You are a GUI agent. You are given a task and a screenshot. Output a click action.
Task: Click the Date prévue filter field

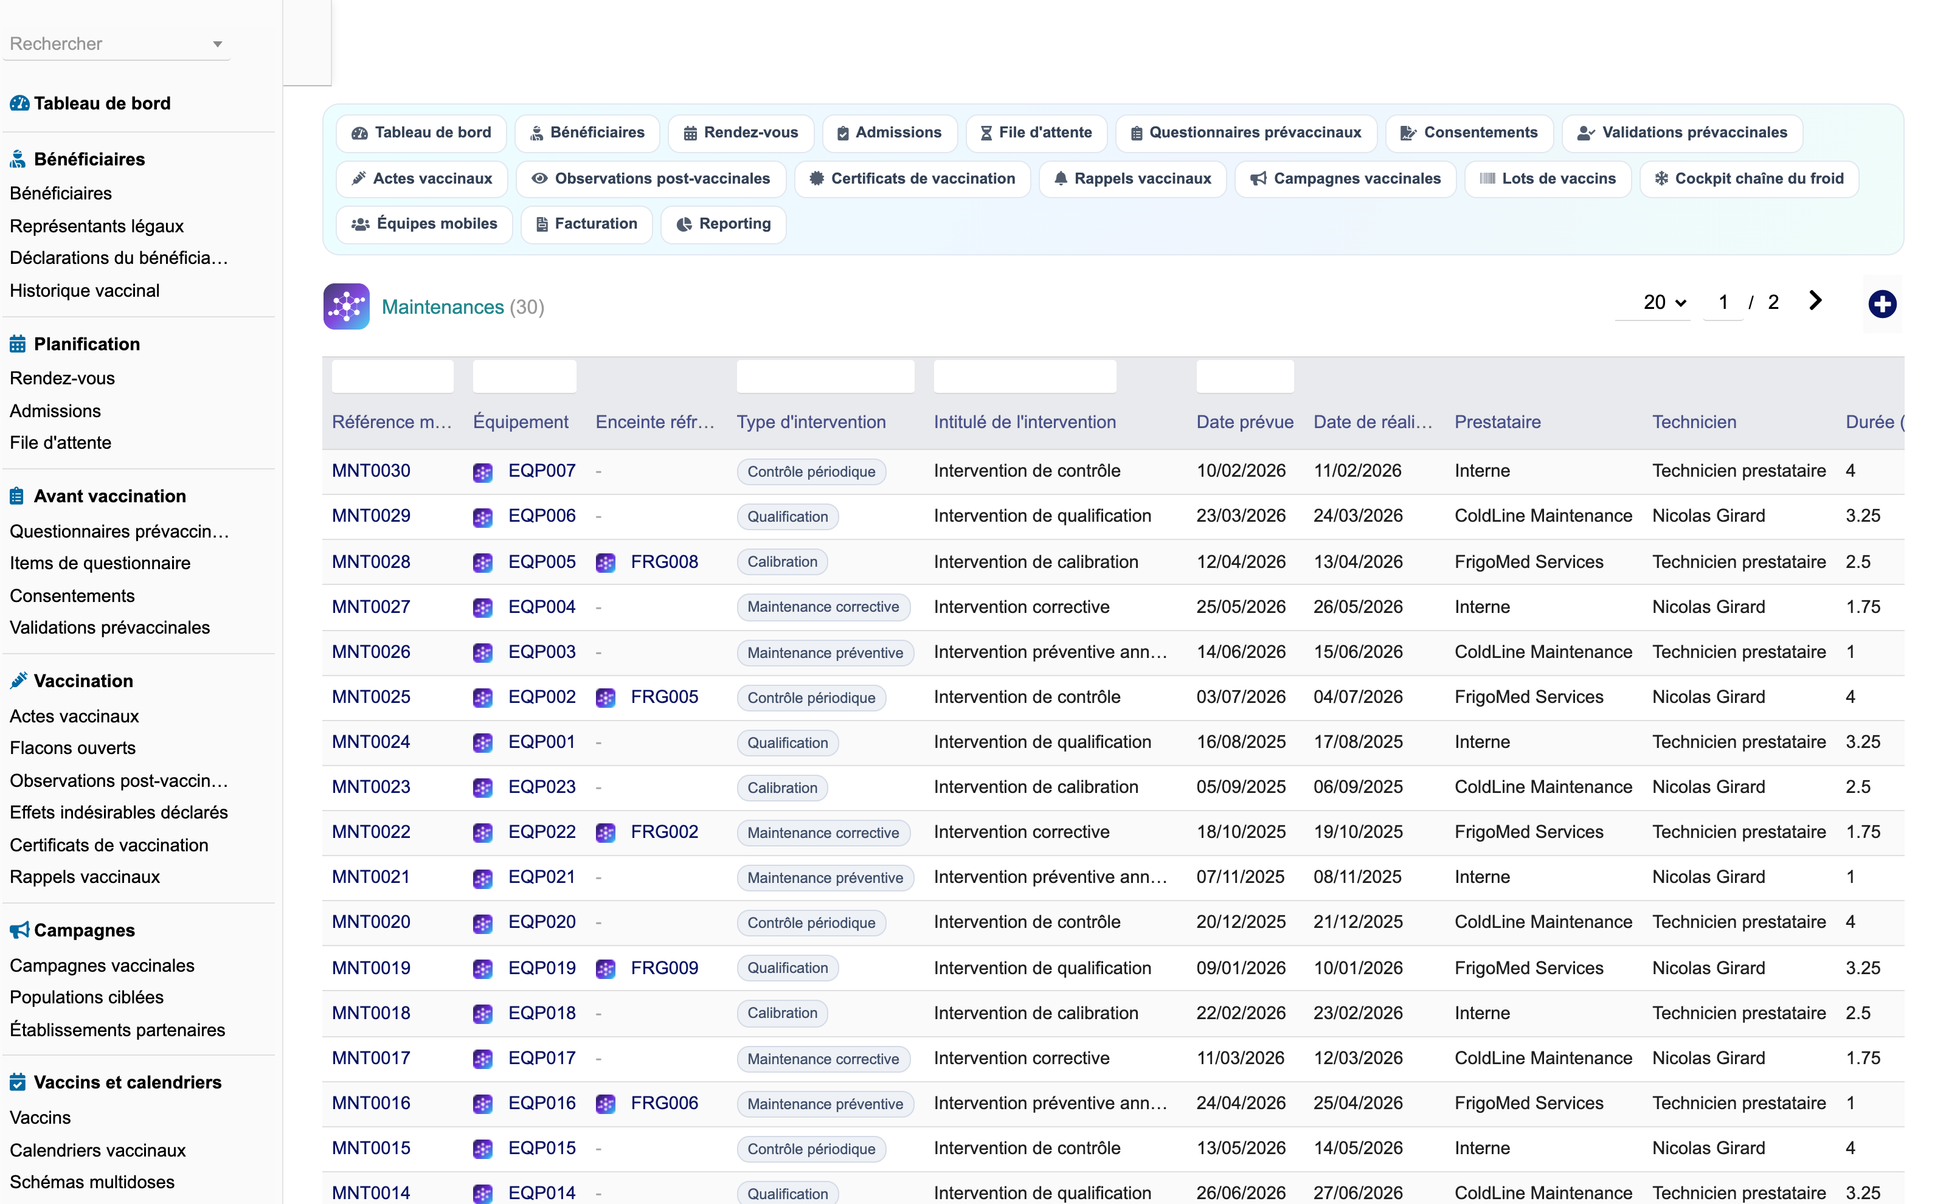[1245, 376]
